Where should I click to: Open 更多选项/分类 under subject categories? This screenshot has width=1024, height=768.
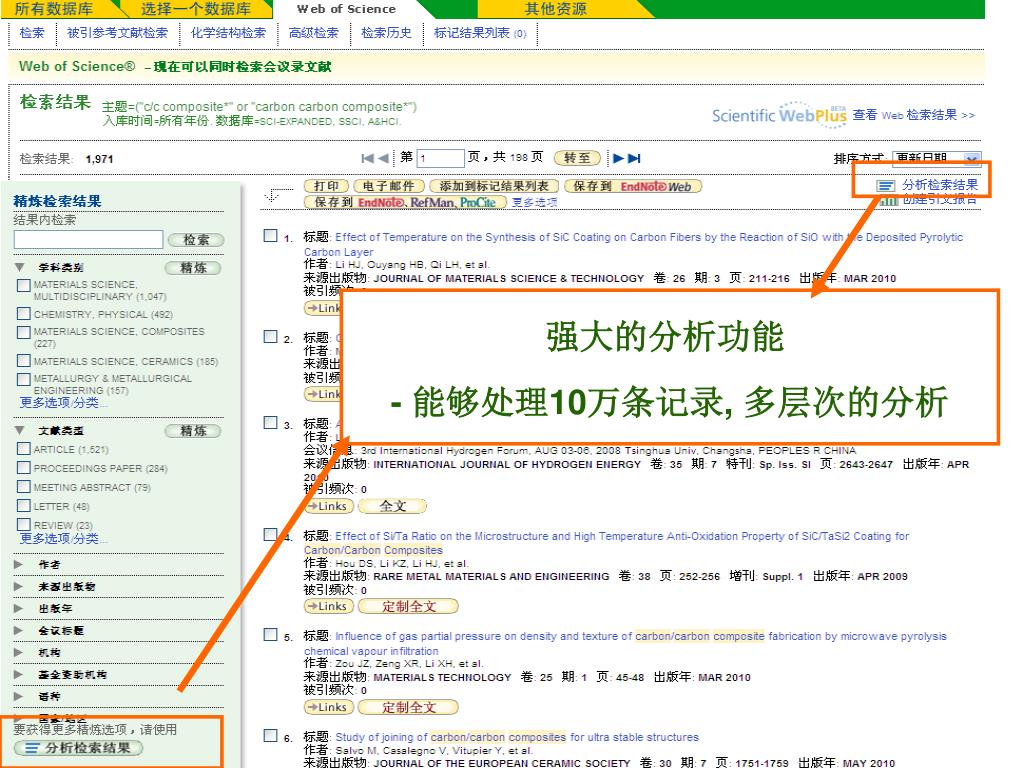click(x=64, y=402)
